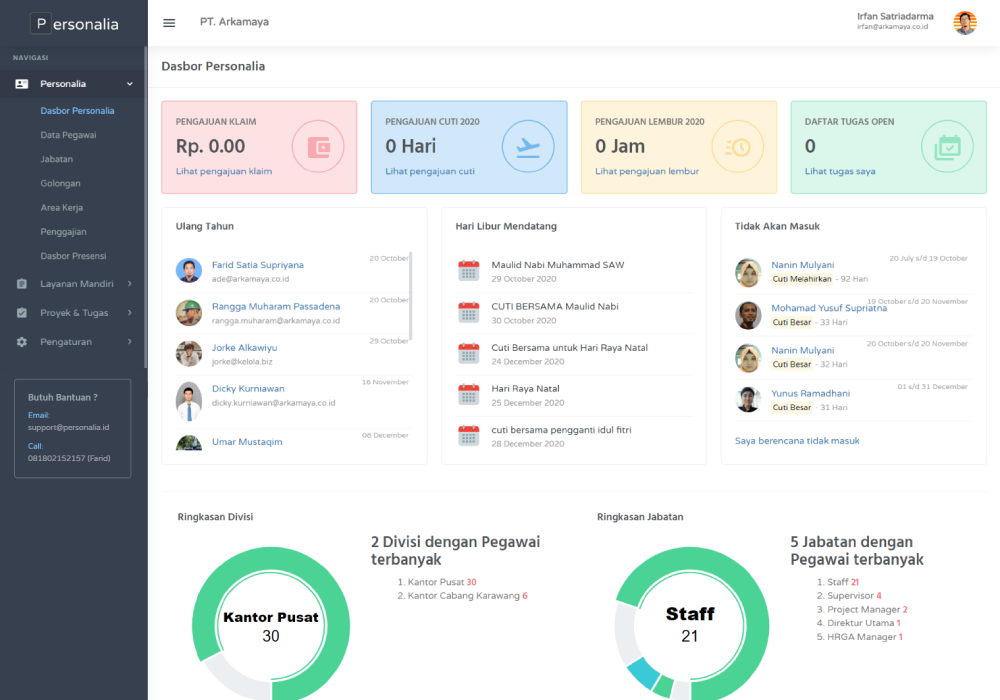Select Dasbor Presensi from sidebar
The image size is (1000, 700).
(x=73, y=256)
